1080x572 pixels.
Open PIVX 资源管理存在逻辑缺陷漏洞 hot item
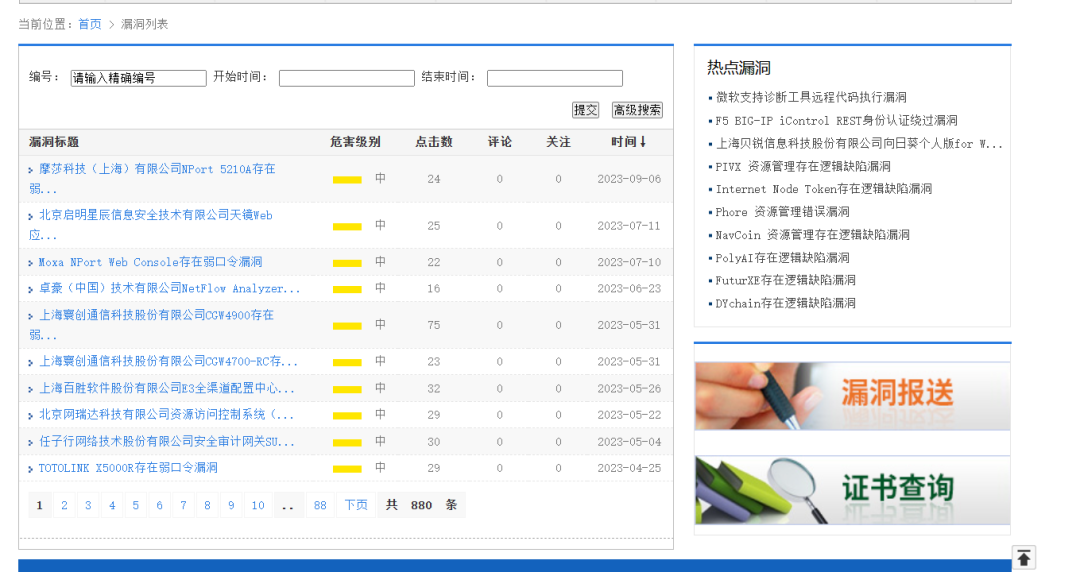[x=803, y=166]
